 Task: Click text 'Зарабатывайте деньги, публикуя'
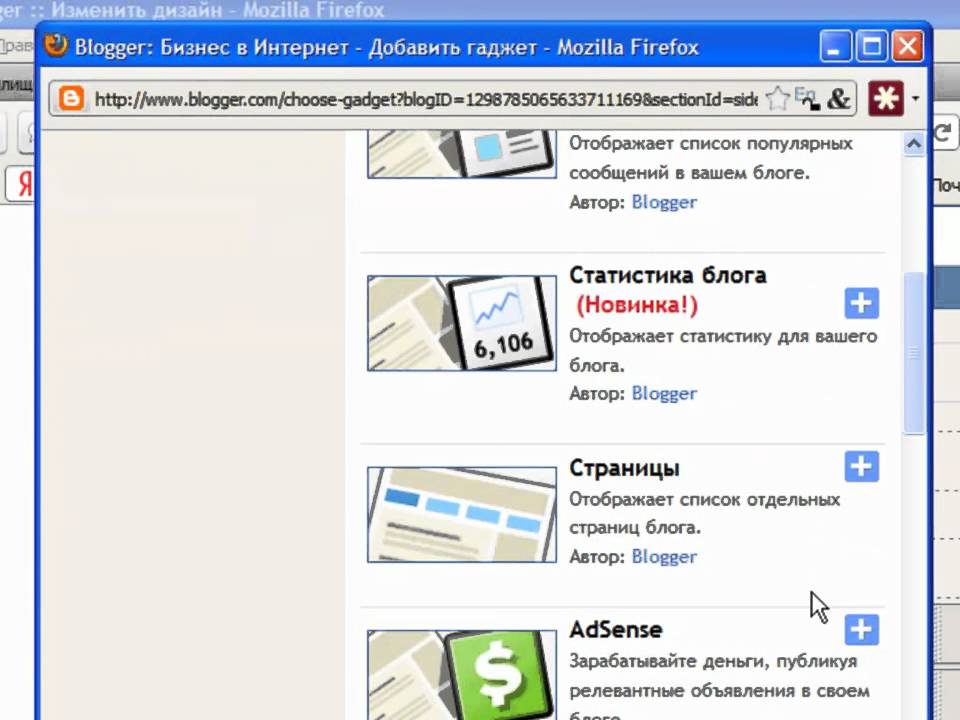[x=713, y=661]
